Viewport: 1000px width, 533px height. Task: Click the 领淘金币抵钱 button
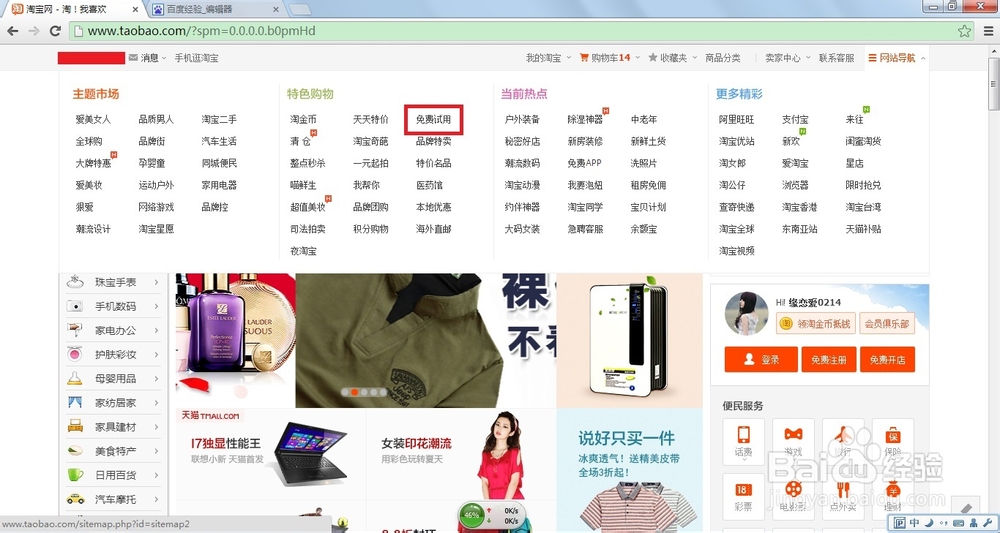click(816, 324)
